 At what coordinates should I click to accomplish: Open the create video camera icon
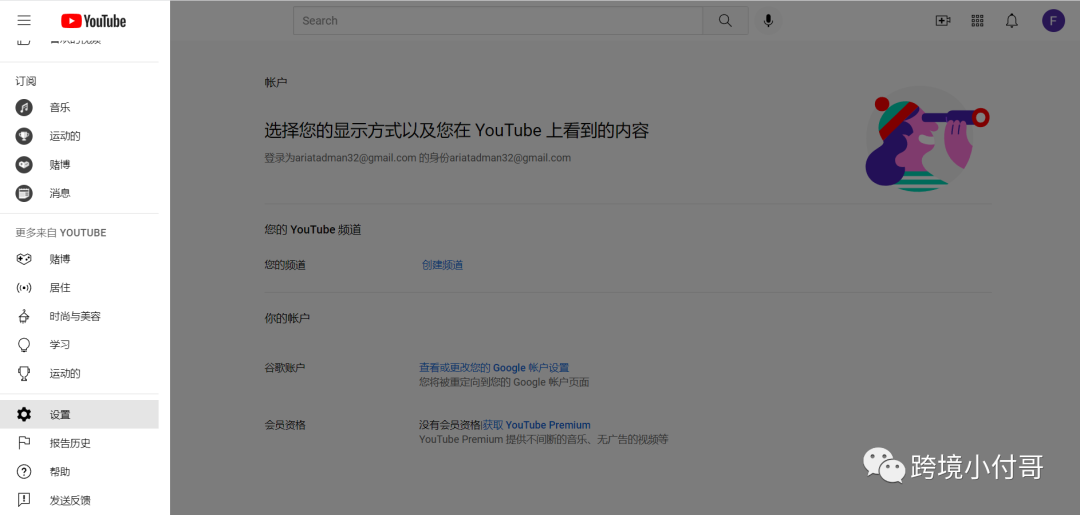click(943, 21)
